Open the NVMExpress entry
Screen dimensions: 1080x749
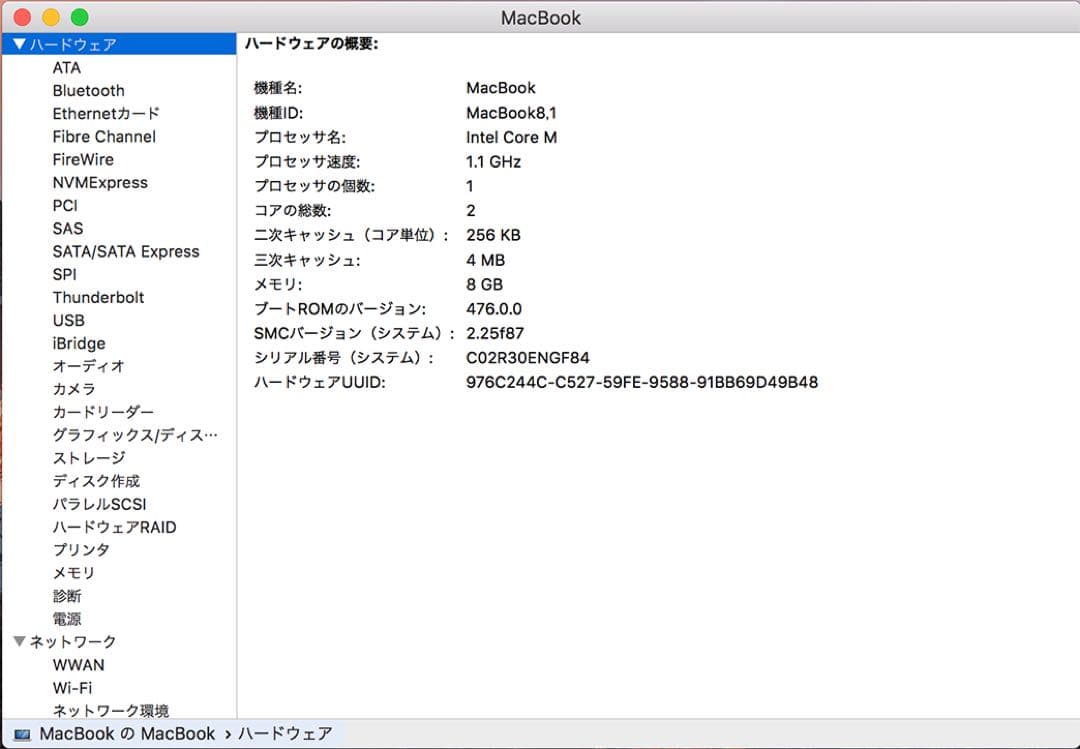tap(100, 183)
